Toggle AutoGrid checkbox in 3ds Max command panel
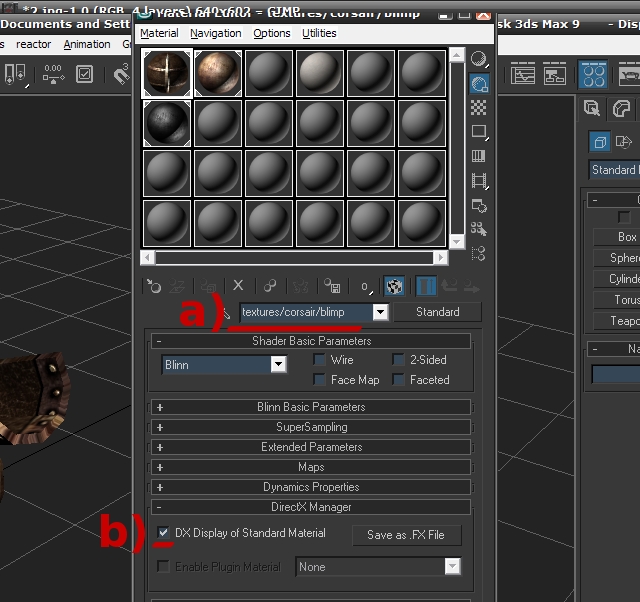 coord(624,217)
